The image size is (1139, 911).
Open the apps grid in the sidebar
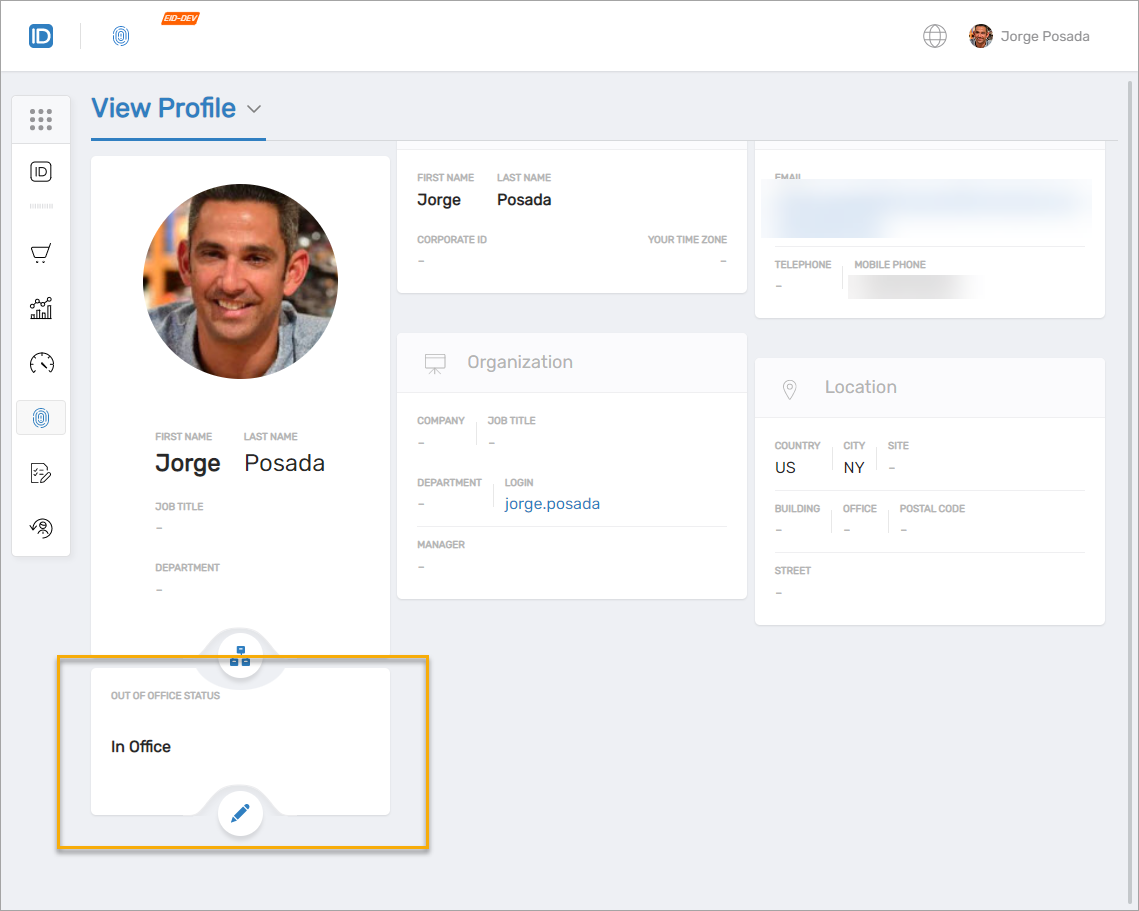(41, 119)
